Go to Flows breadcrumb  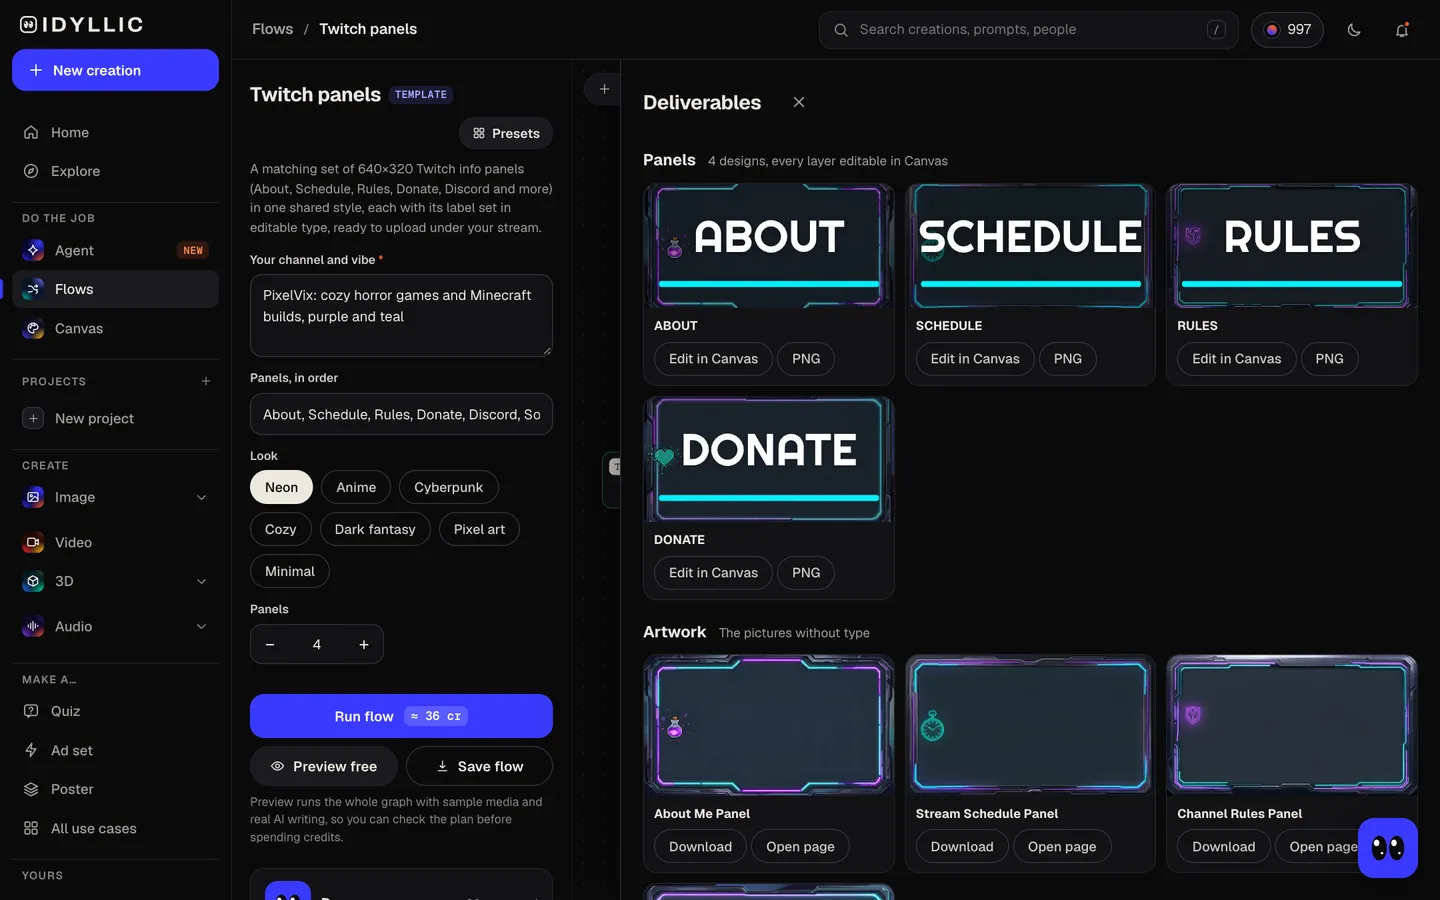(273, 29)
